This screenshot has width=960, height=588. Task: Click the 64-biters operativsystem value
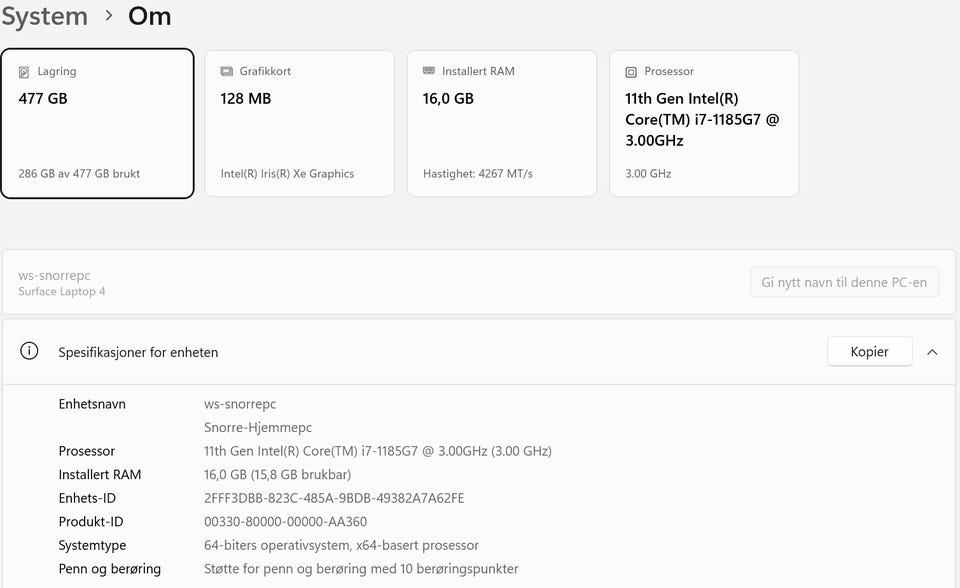pyautogui.click(x=341, y=545)
